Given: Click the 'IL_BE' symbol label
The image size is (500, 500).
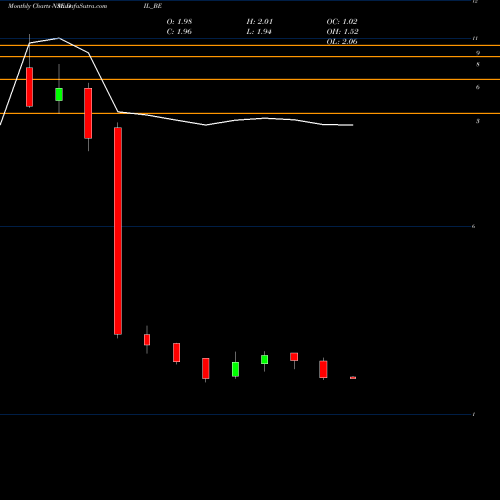Looking at the screenshot, I should point(153,6).
